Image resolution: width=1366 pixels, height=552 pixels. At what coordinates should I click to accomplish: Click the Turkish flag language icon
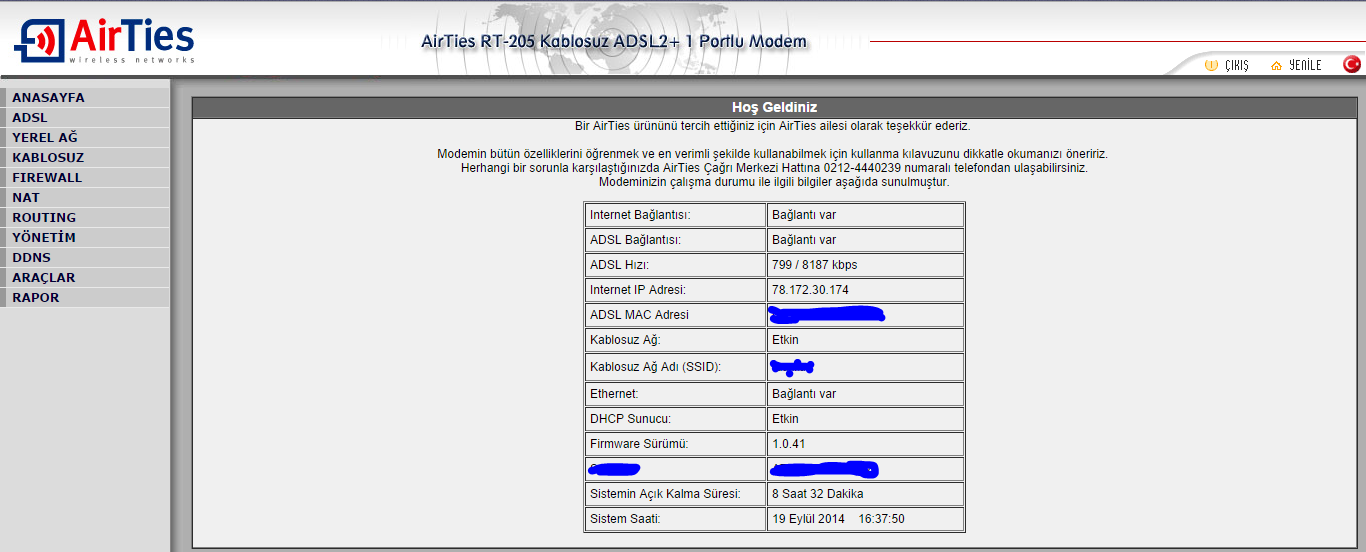[1352, 64]
